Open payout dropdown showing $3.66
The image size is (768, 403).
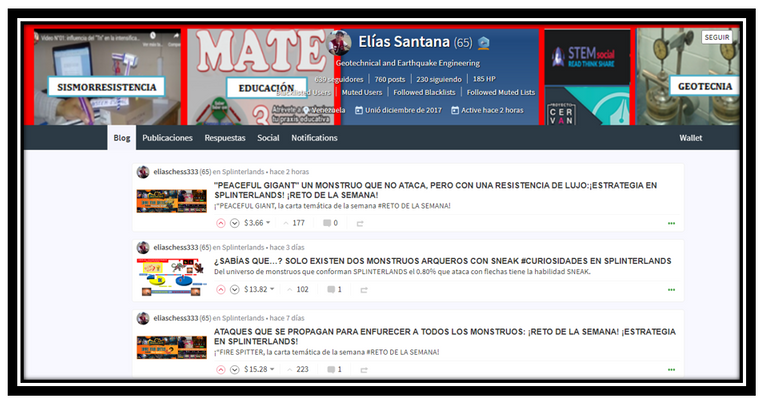pyautogui.click(x=257, y=223)
